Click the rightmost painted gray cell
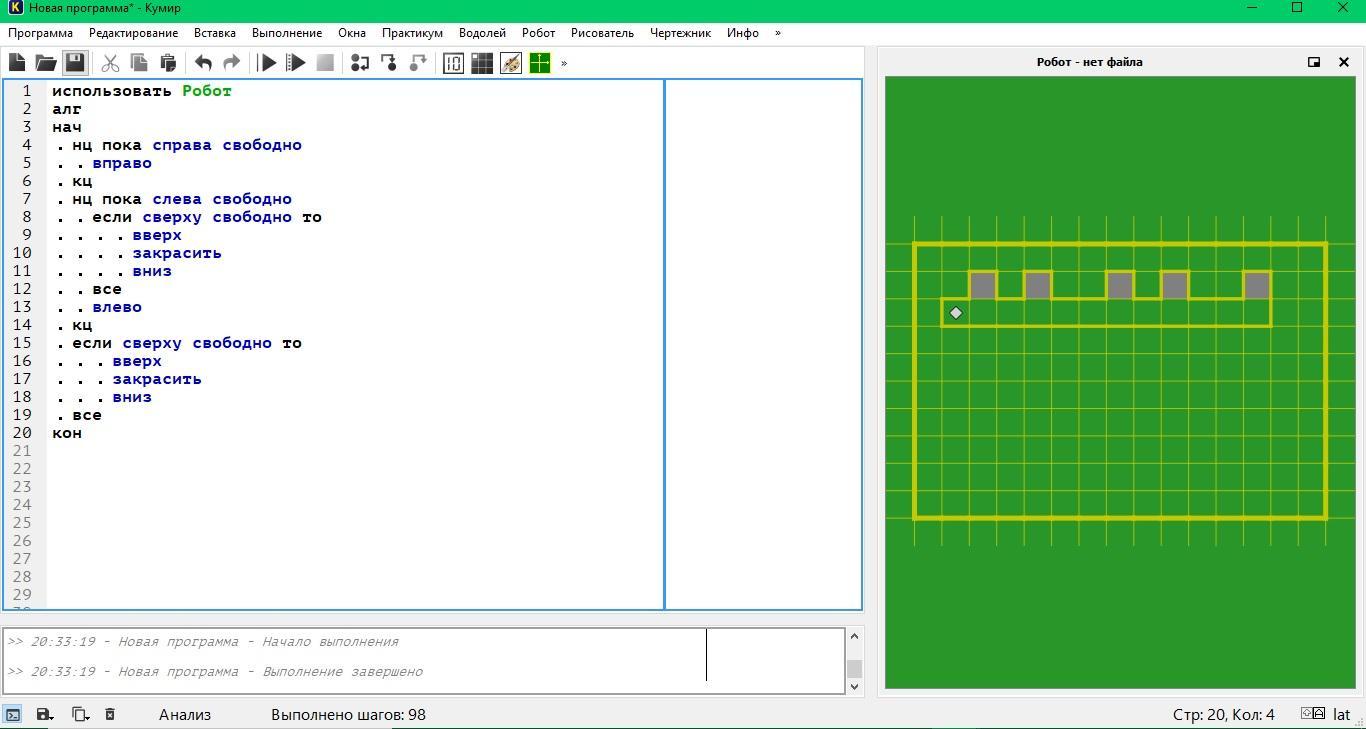This screenshot has height=729, width=1366. [1257, 286]
